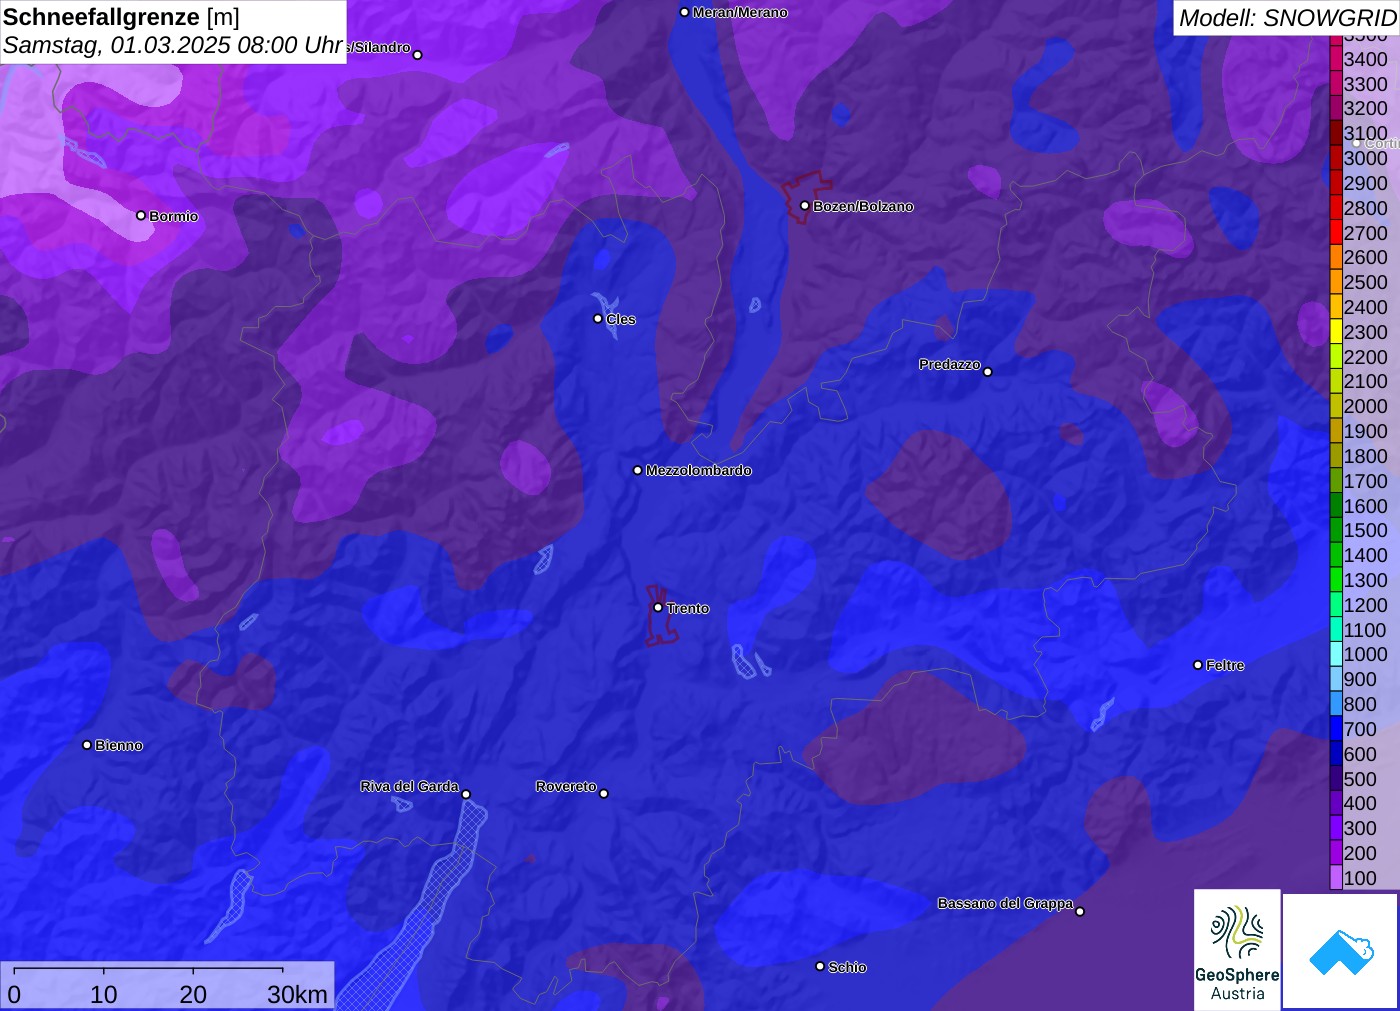
Task: Click the Bormio city marker
Action: tap(141, 216)
